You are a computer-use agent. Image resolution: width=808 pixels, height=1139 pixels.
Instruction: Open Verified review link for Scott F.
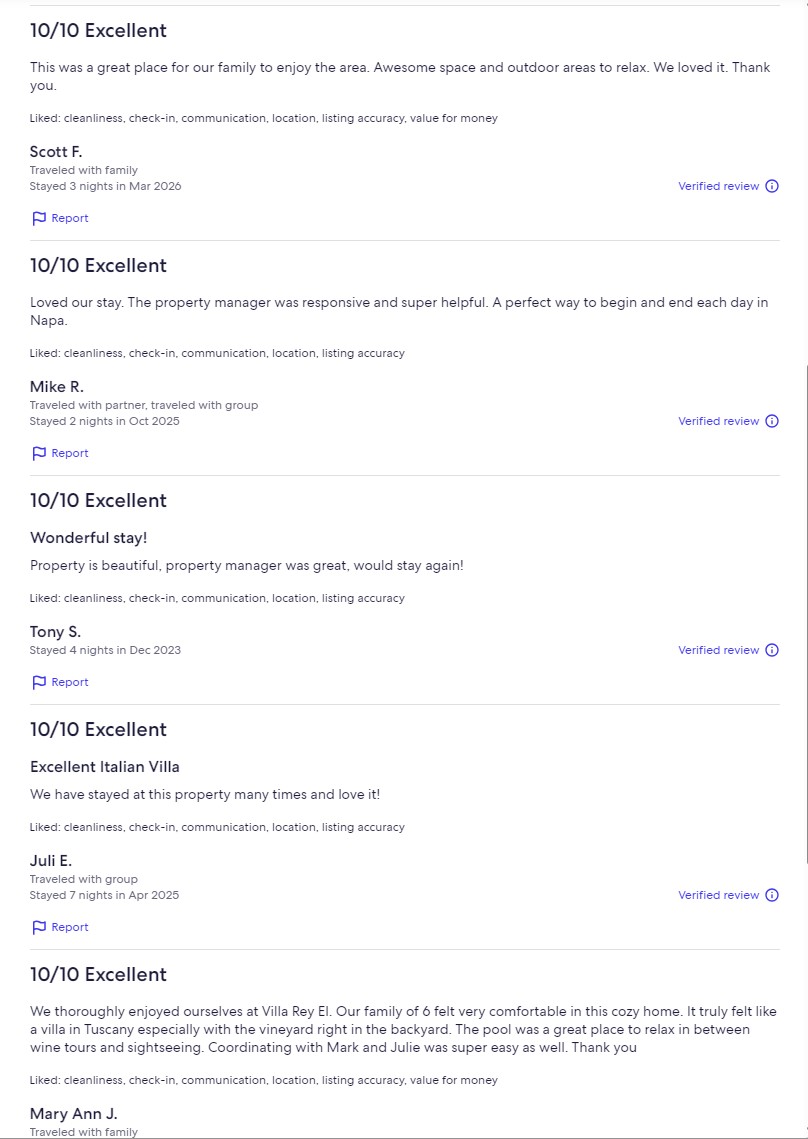pyautogui.click(x=719, y=186)
